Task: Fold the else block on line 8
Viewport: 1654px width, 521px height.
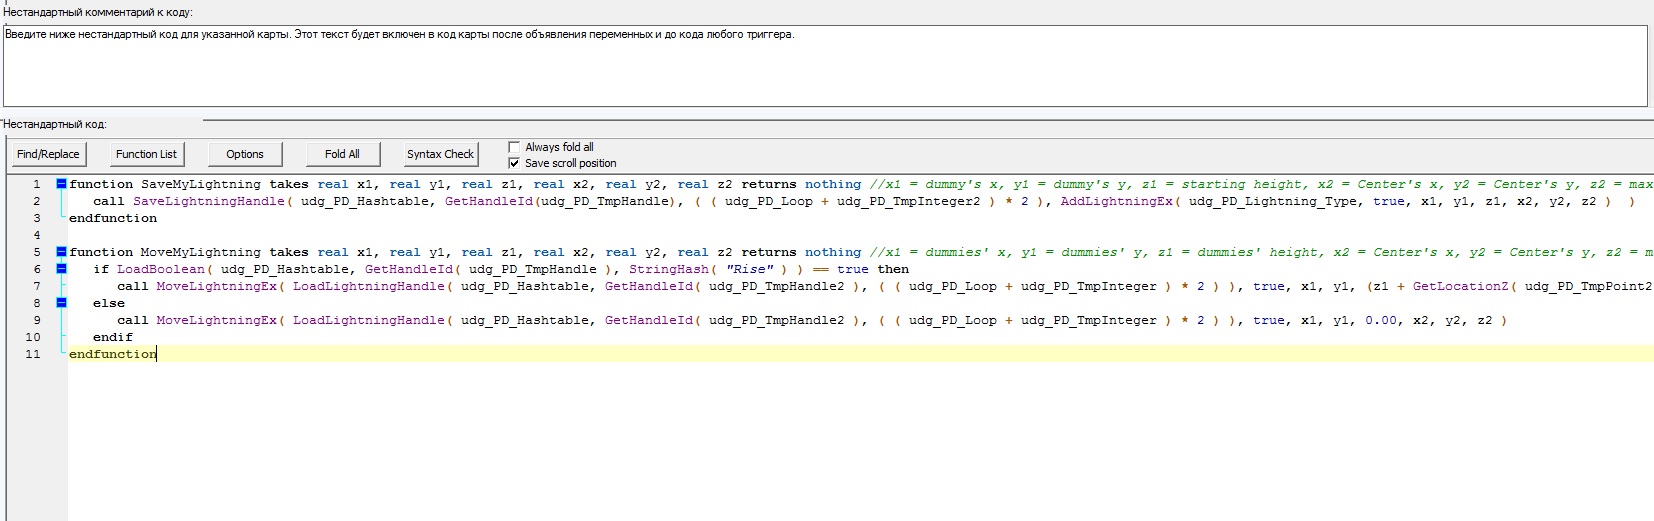Action: pos(61,303)
